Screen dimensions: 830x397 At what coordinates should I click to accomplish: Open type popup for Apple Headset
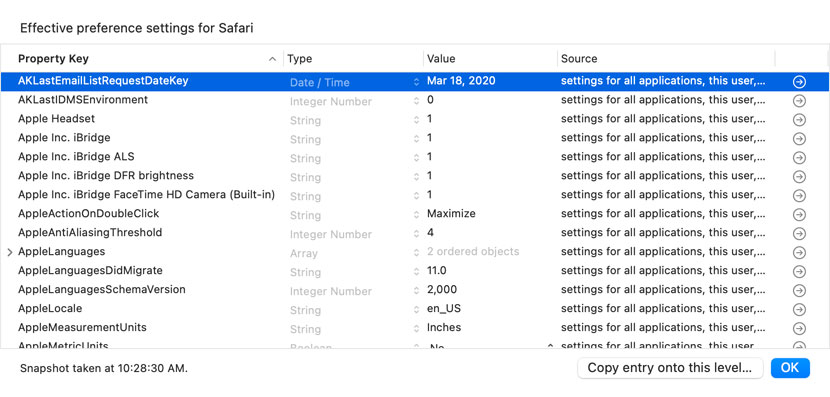click(x=416, y=120)
